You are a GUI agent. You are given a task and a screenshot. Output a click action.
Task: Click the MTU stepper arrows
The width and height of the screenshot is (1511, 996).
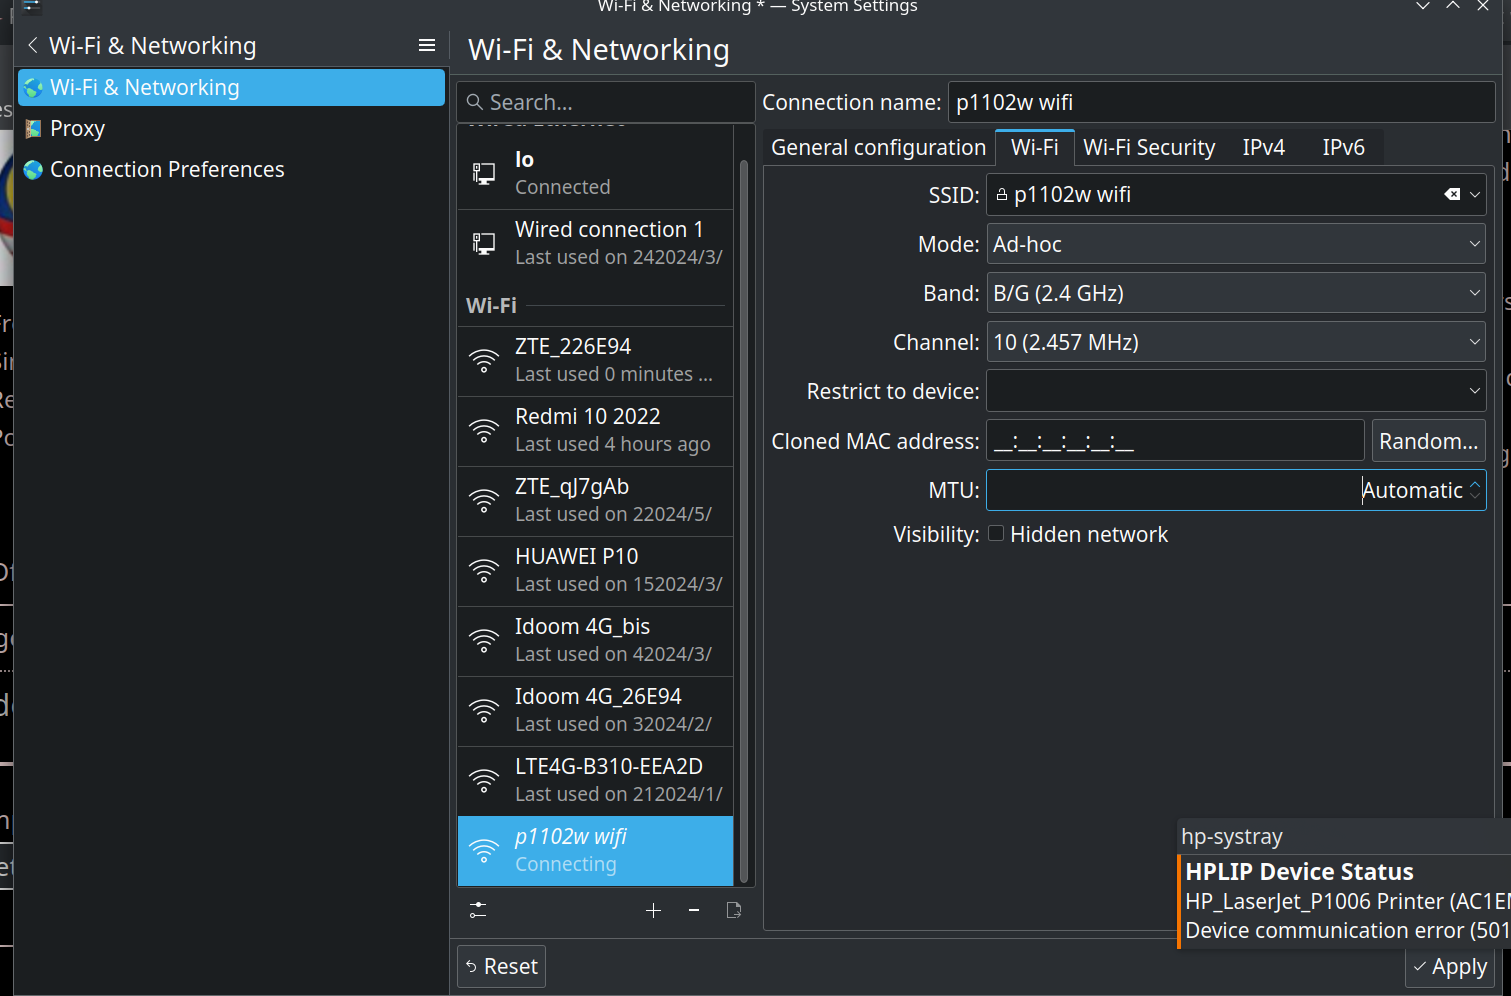pyautogui.click(x=1475, y=490)
